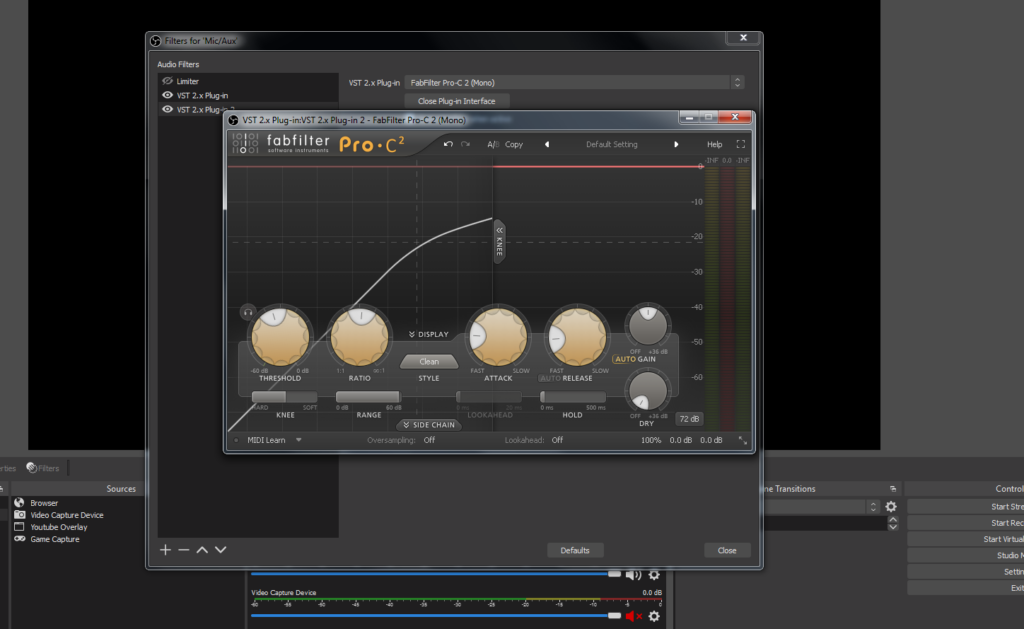Enter full screen mode in Pro-C 2

pos(741,144)
